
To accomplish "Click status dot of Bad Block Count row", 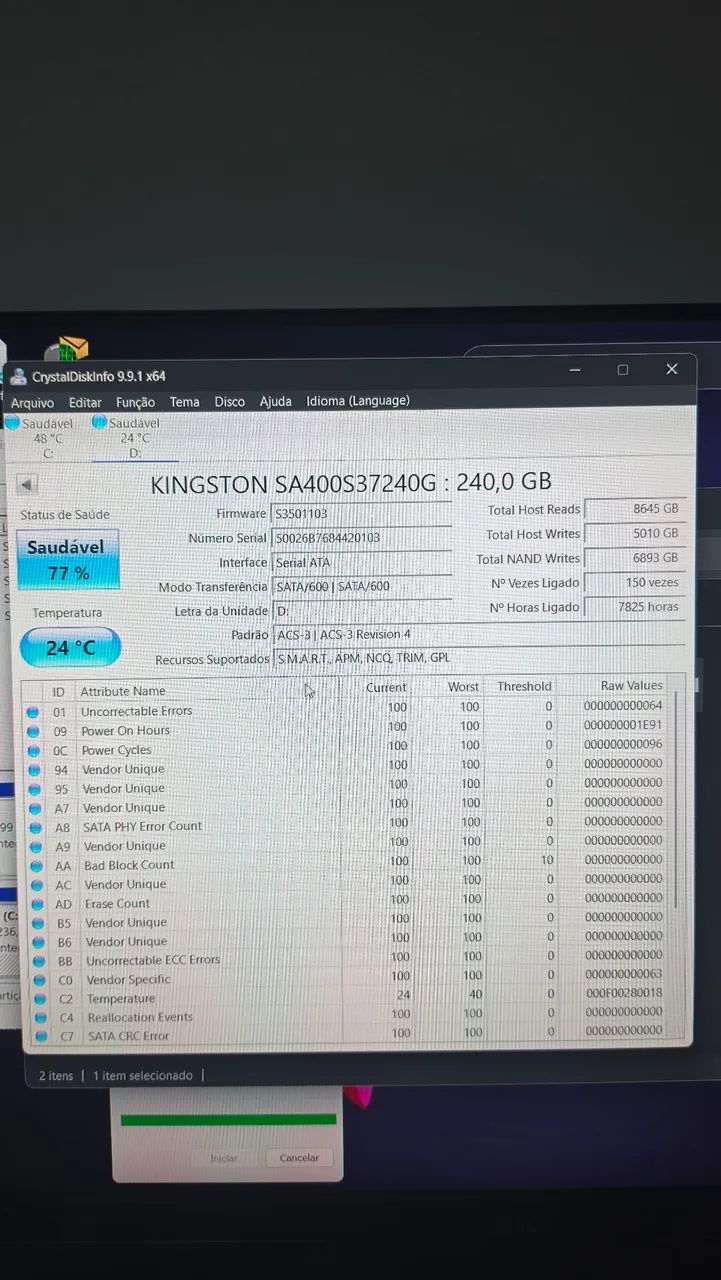I will pyautogui.click(x=36, y=866).
